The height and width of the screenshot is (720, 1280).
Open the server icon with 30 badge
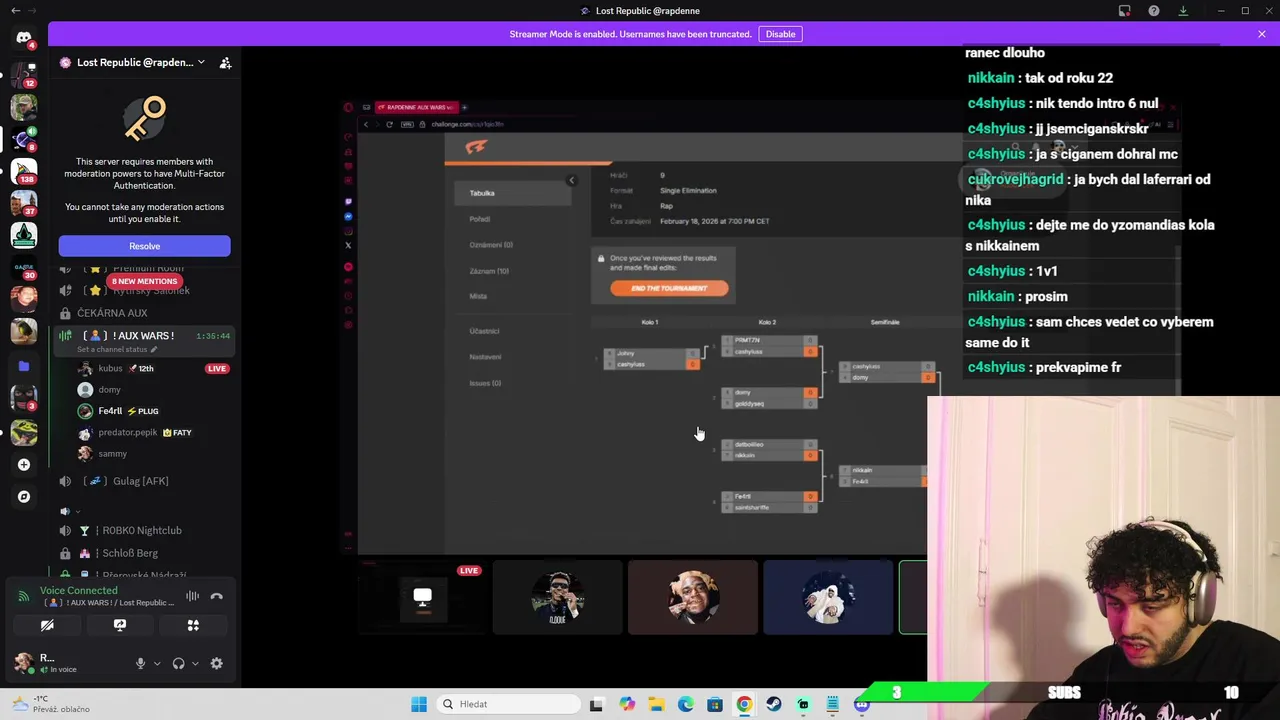point(24,268)
